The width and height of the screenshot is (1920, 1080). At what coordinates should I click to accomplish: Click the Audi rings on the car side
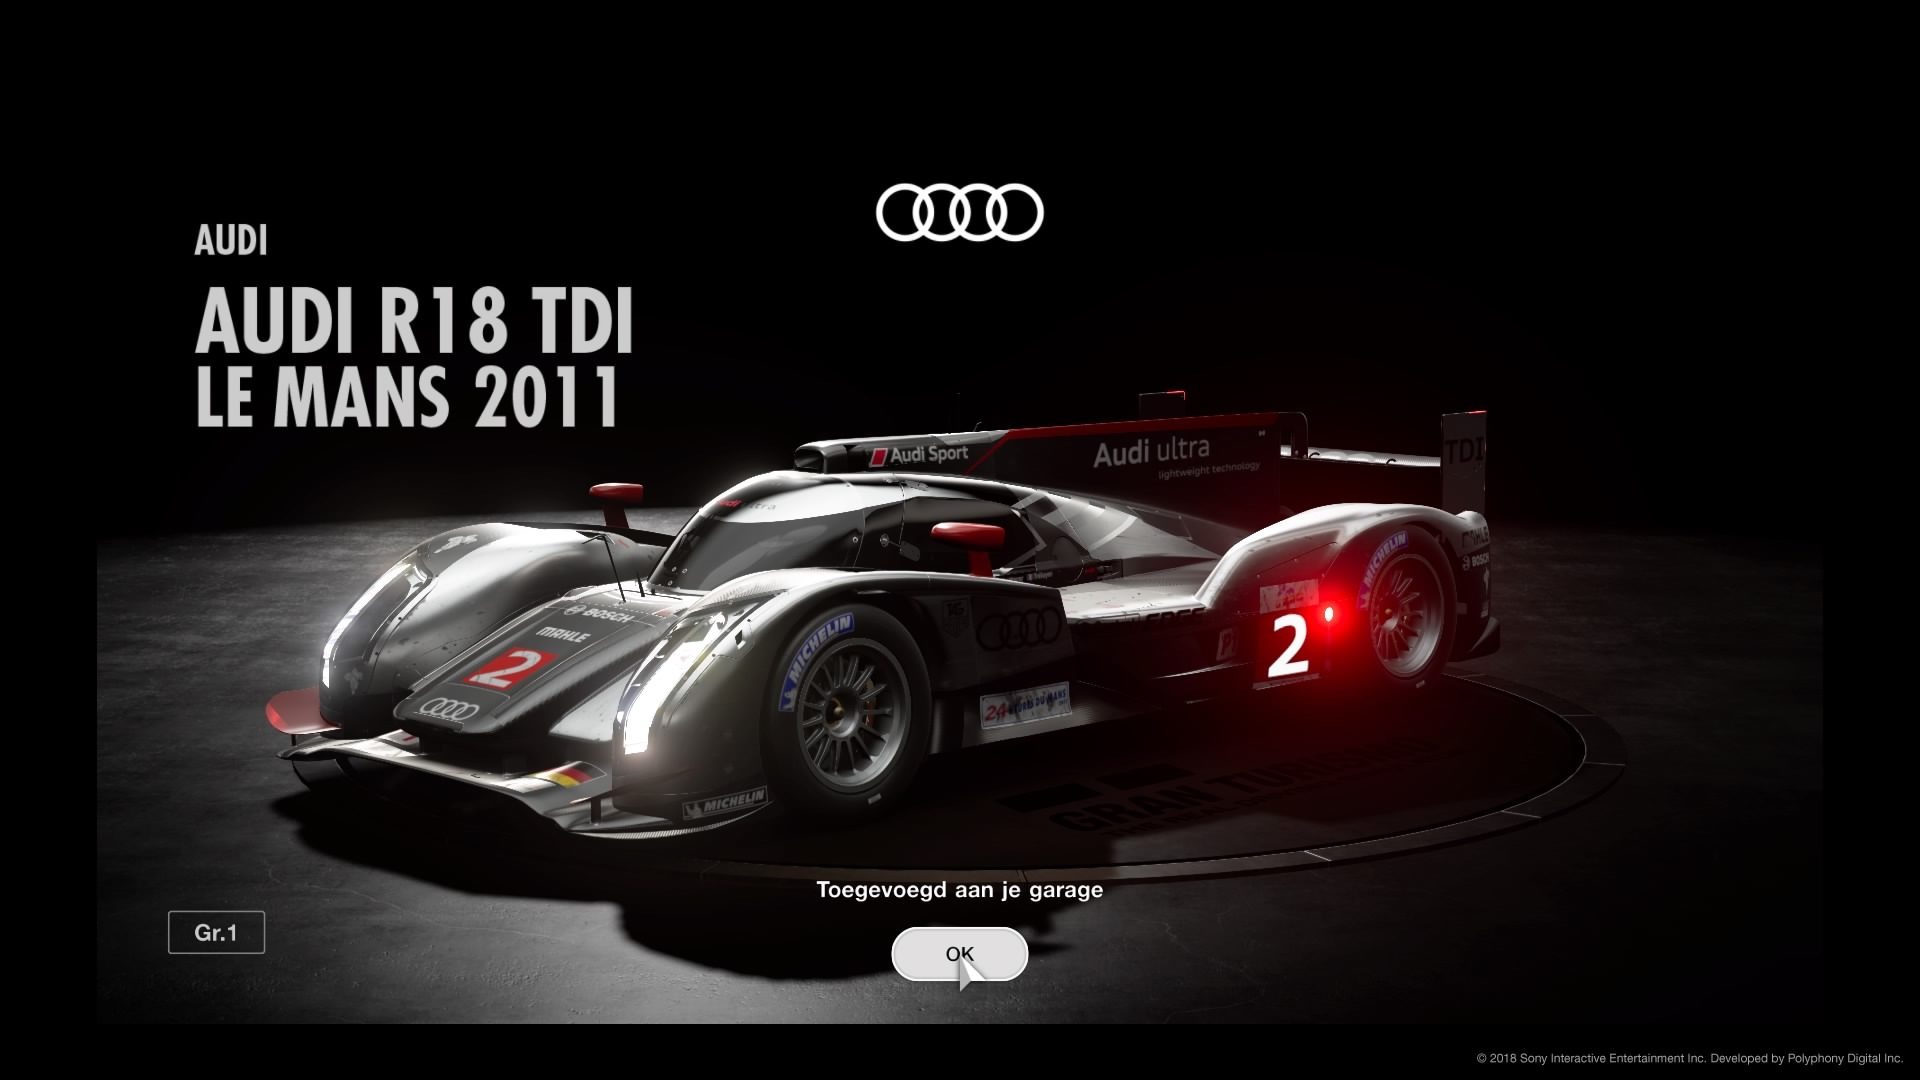point(1018,629)
